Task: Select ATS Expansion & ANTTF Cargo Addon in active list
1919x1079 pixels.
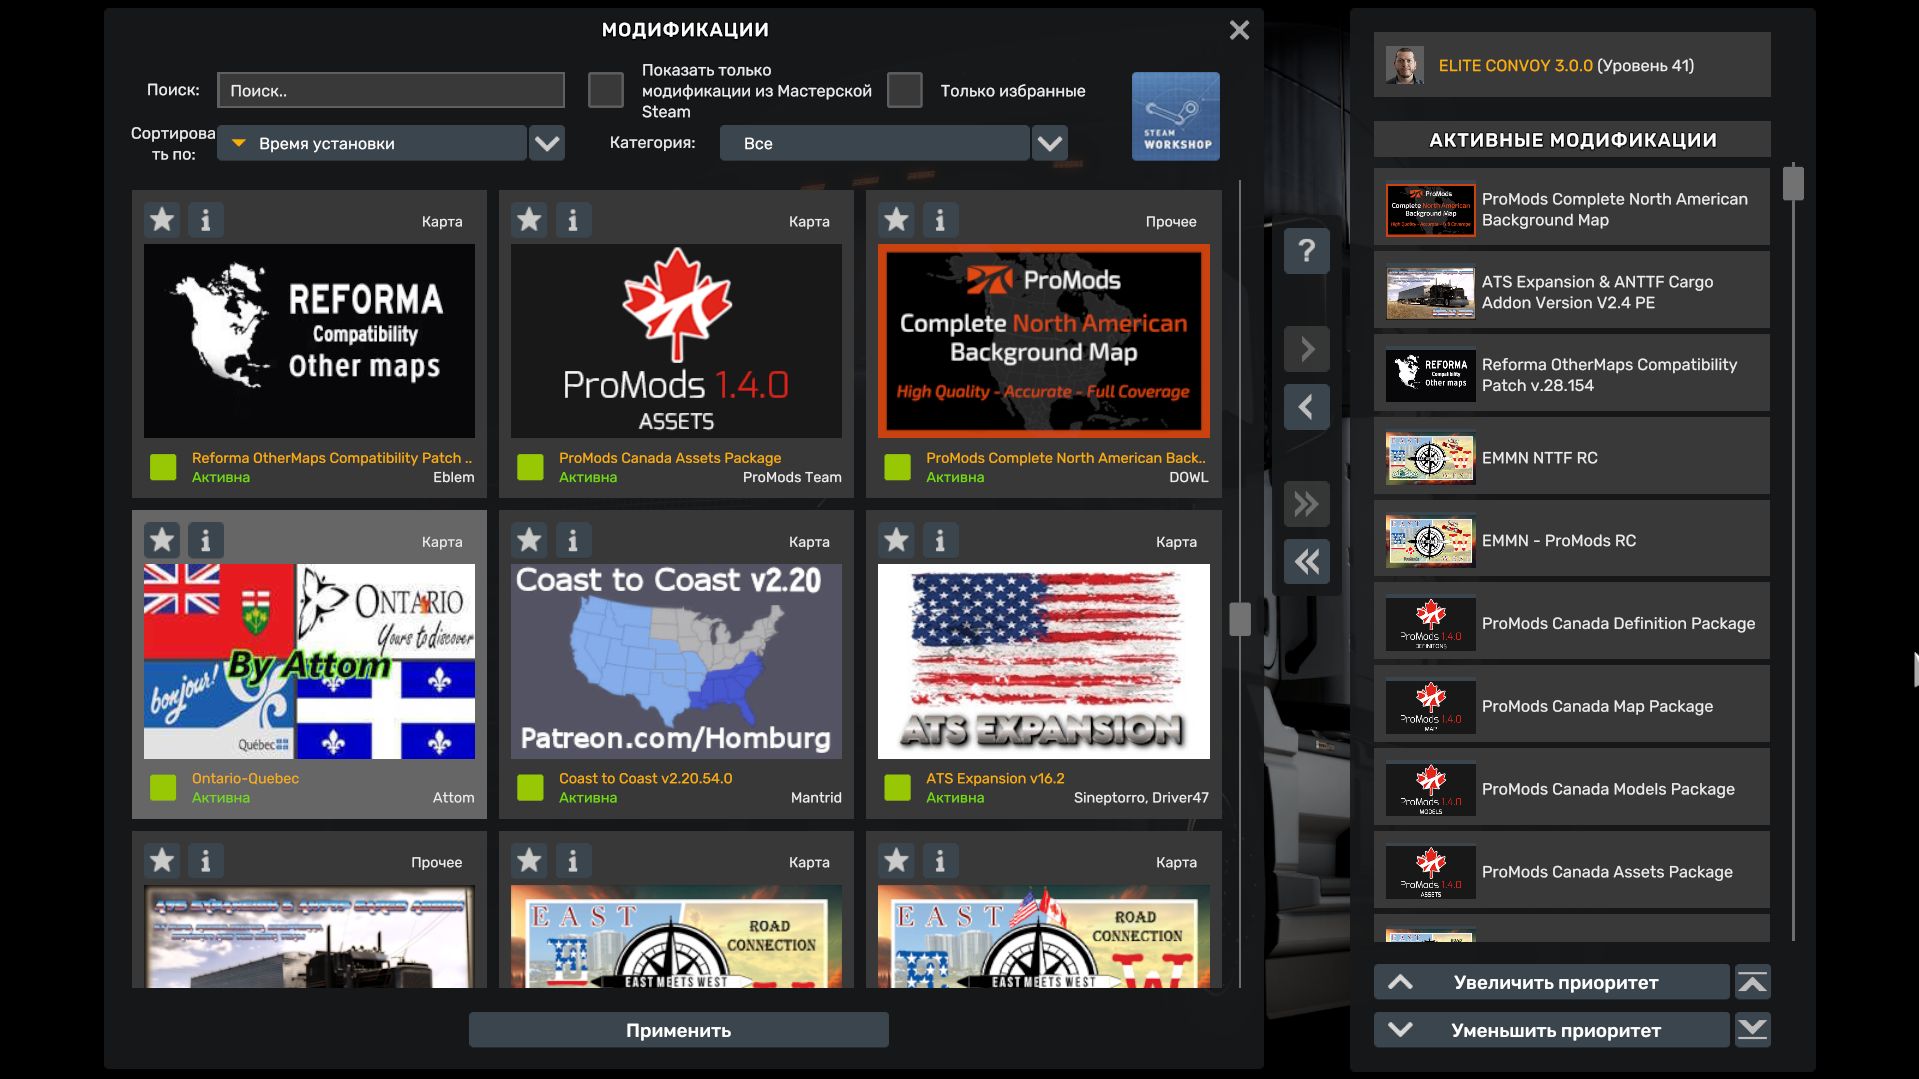Action: [1572, 292]
